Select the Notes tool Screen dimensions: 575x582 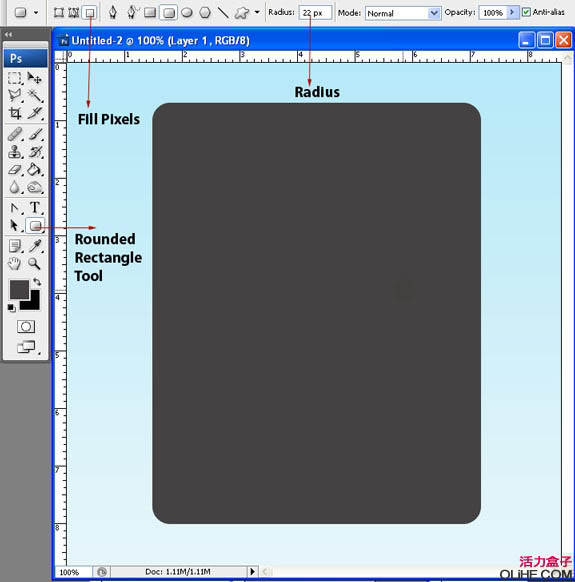tap(14, 246)
